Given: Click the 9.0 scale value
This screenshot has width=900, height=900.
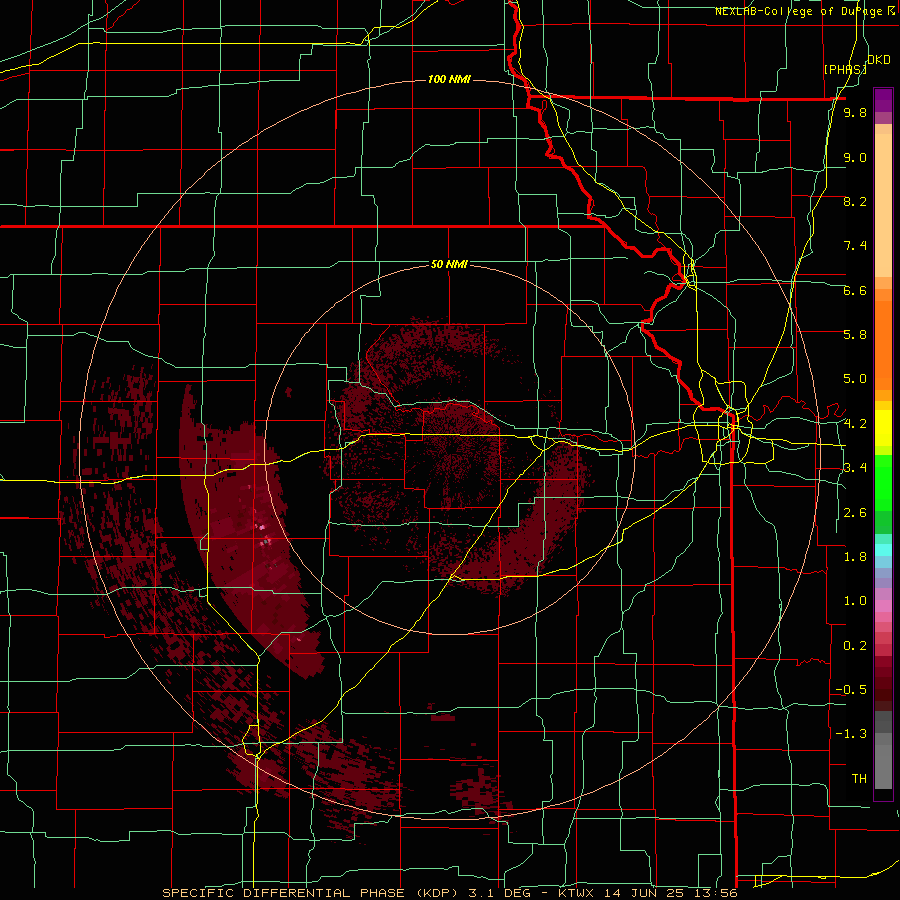Looking at the screenshot, I should [x=855, y=157].
